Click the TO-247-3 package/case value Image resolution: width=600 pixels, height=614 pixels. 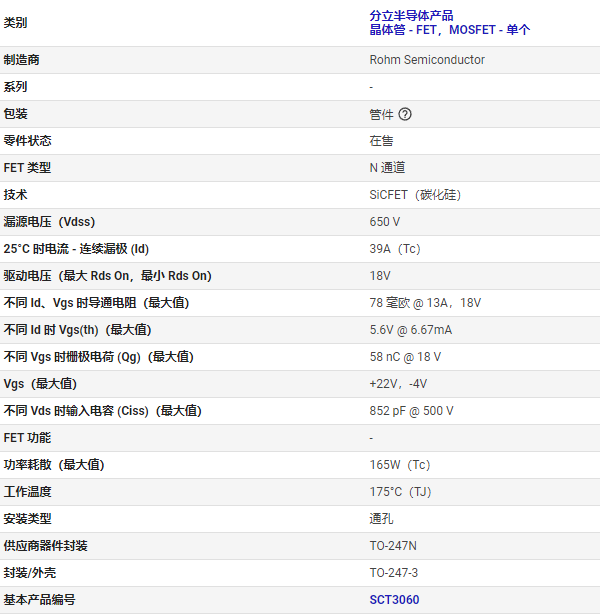394,573
